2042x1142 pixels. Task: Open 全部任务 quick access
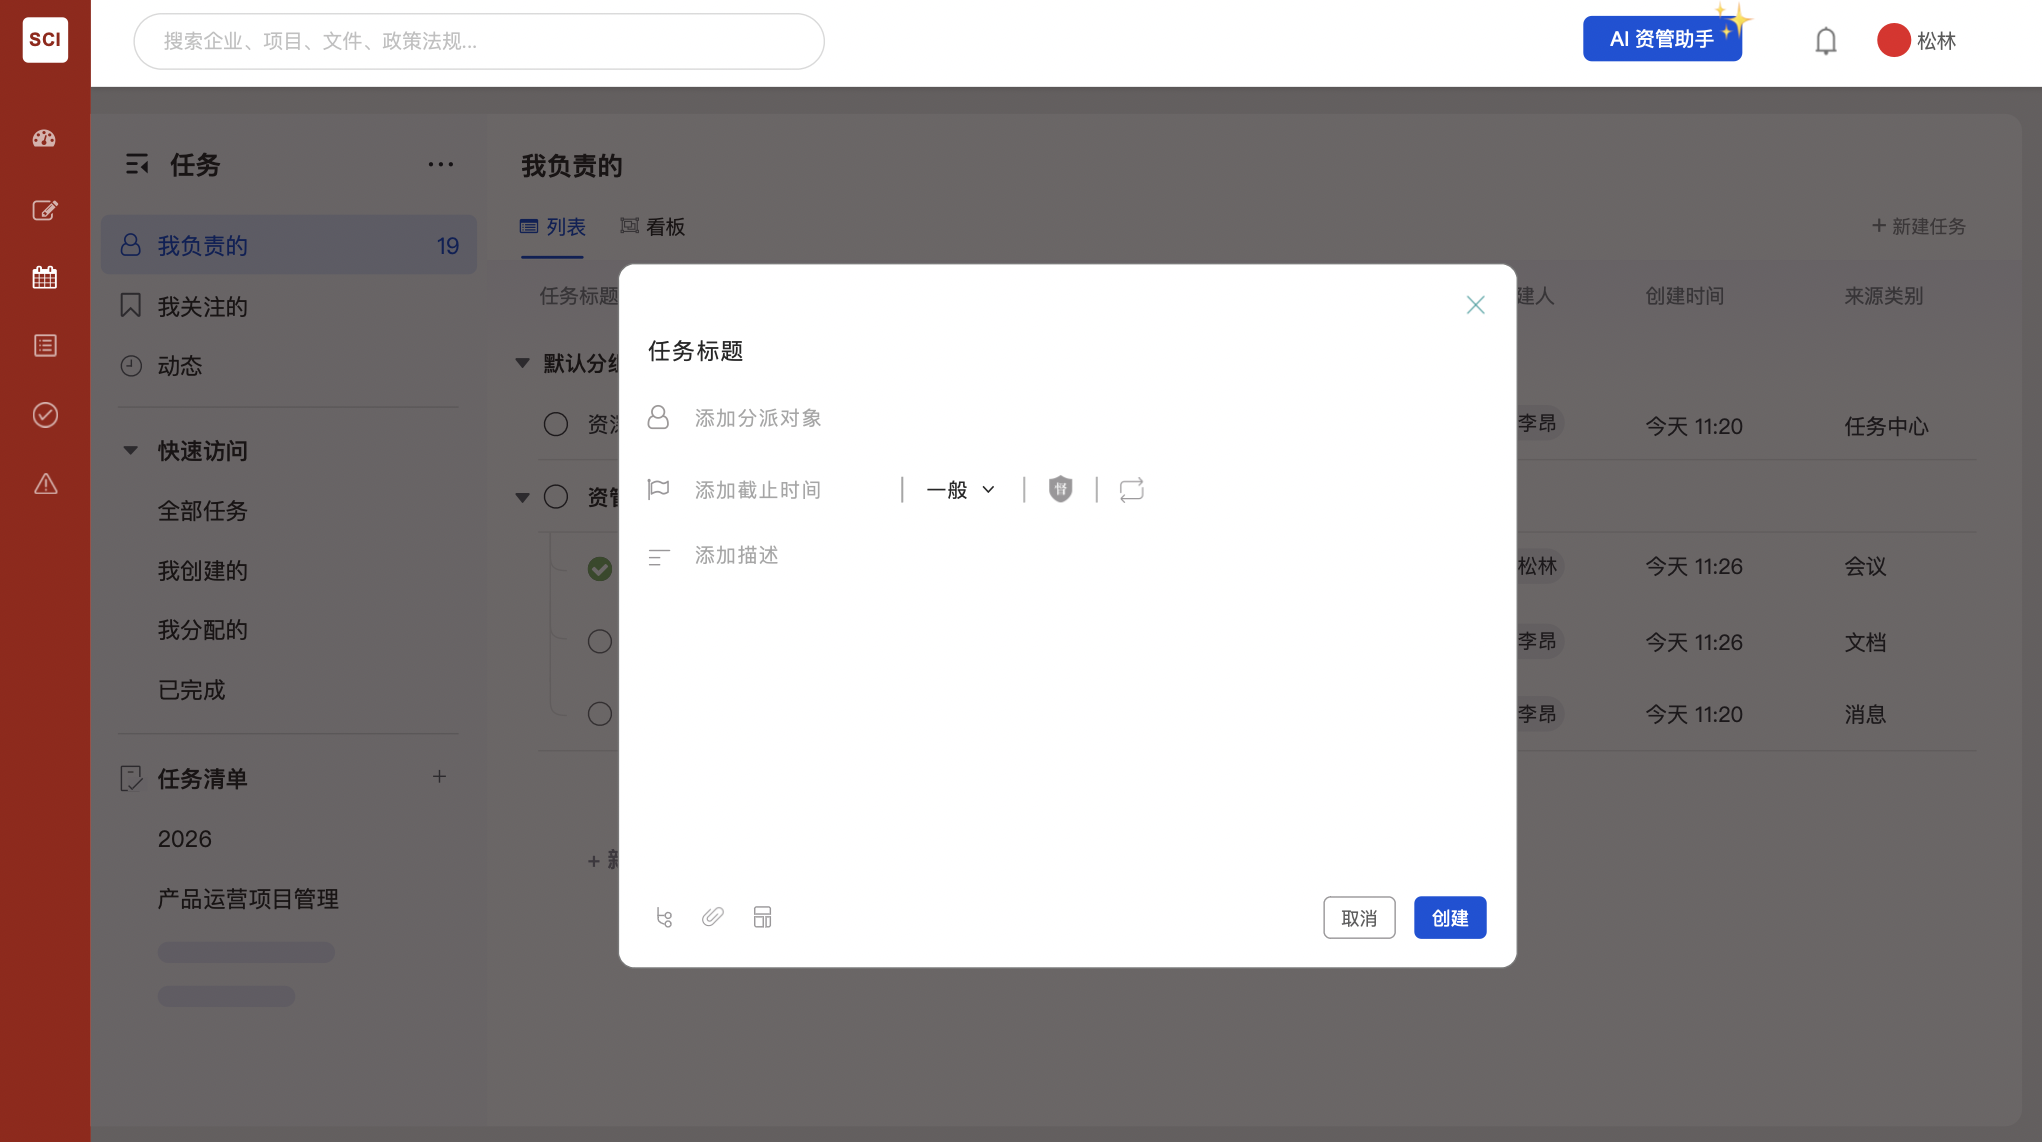tap(203, 511)
